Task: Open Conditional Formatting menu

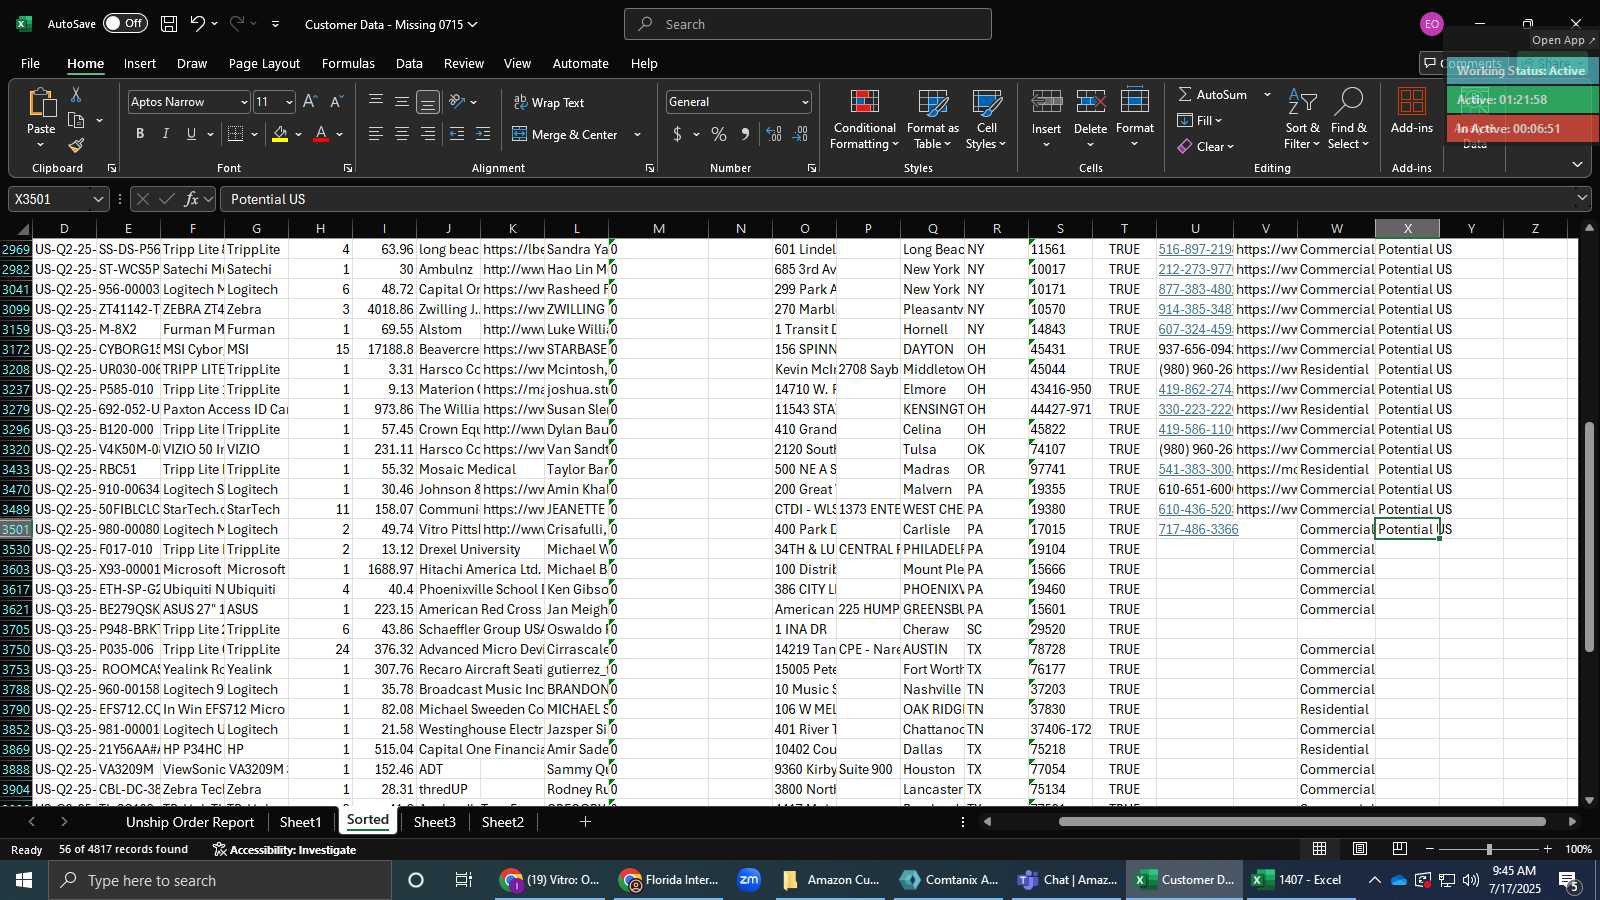Action: pyautogui.click(x=865, y=120)
